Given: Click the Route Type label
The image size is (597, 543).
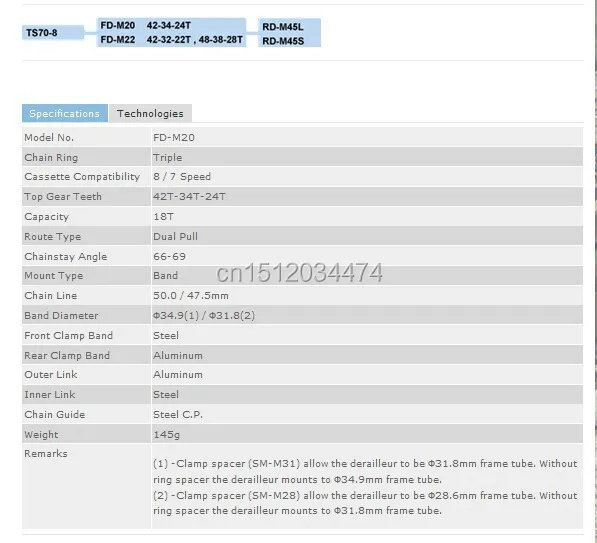Looking at the screenshot, I should click(53, 236).
